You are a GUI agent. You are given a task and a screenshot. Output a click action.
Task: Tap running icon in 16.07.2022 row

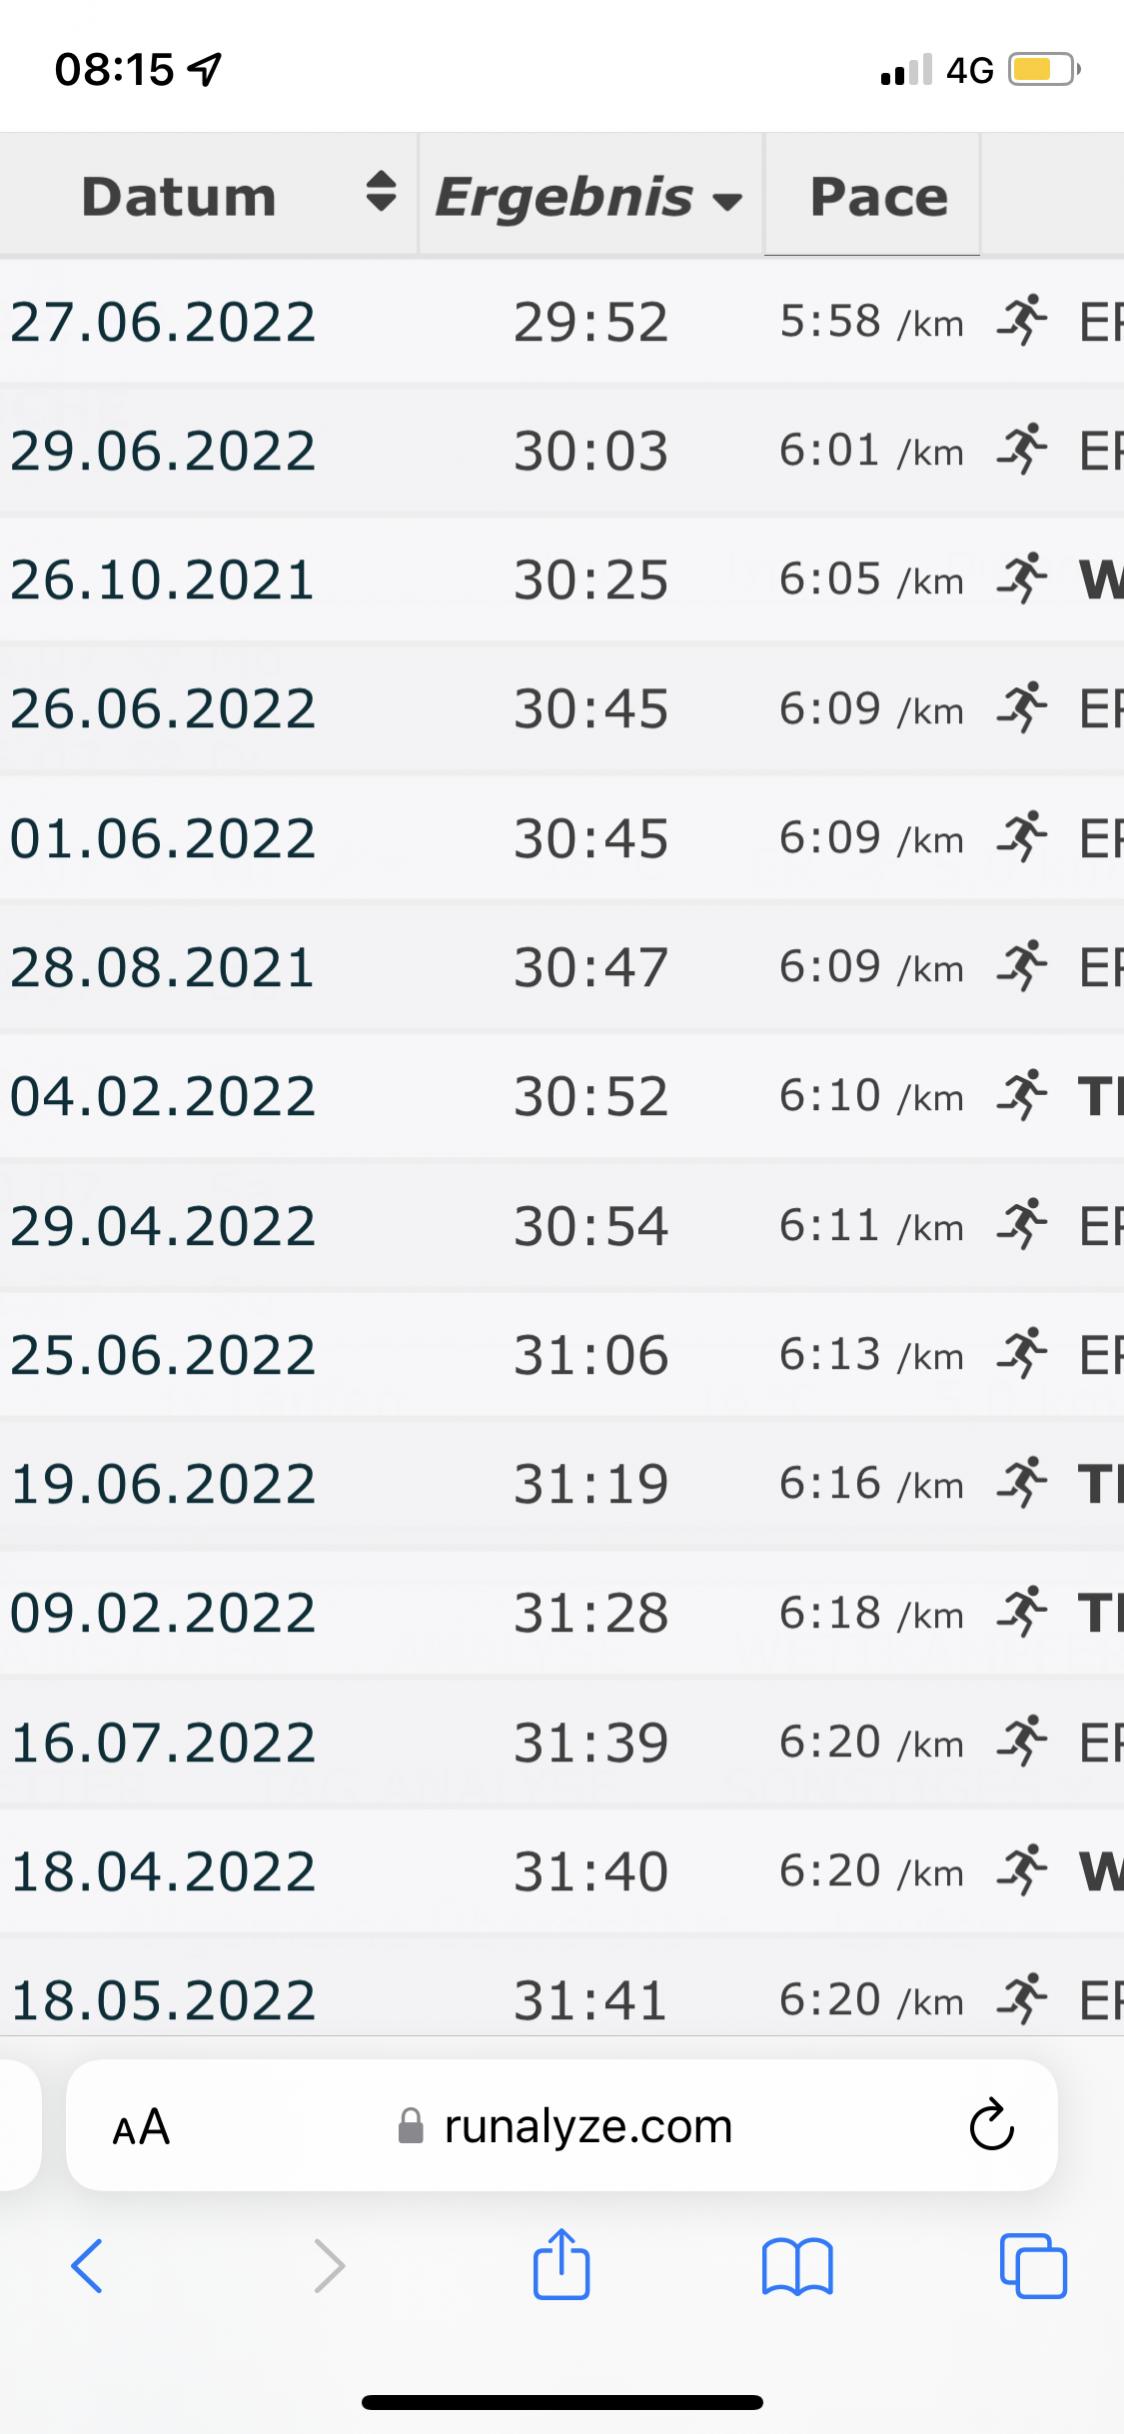[x=1022, y=1741]
